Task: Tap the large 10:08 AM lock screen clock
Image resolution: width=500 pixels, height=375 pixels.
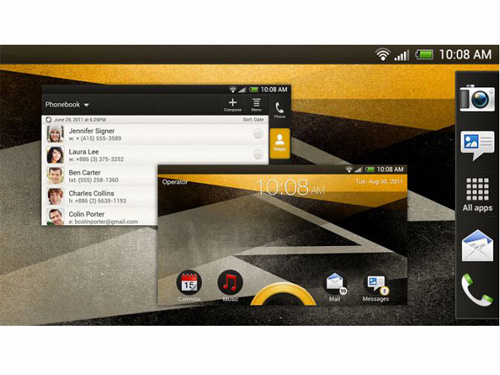Action: click(x=291, y=187)
